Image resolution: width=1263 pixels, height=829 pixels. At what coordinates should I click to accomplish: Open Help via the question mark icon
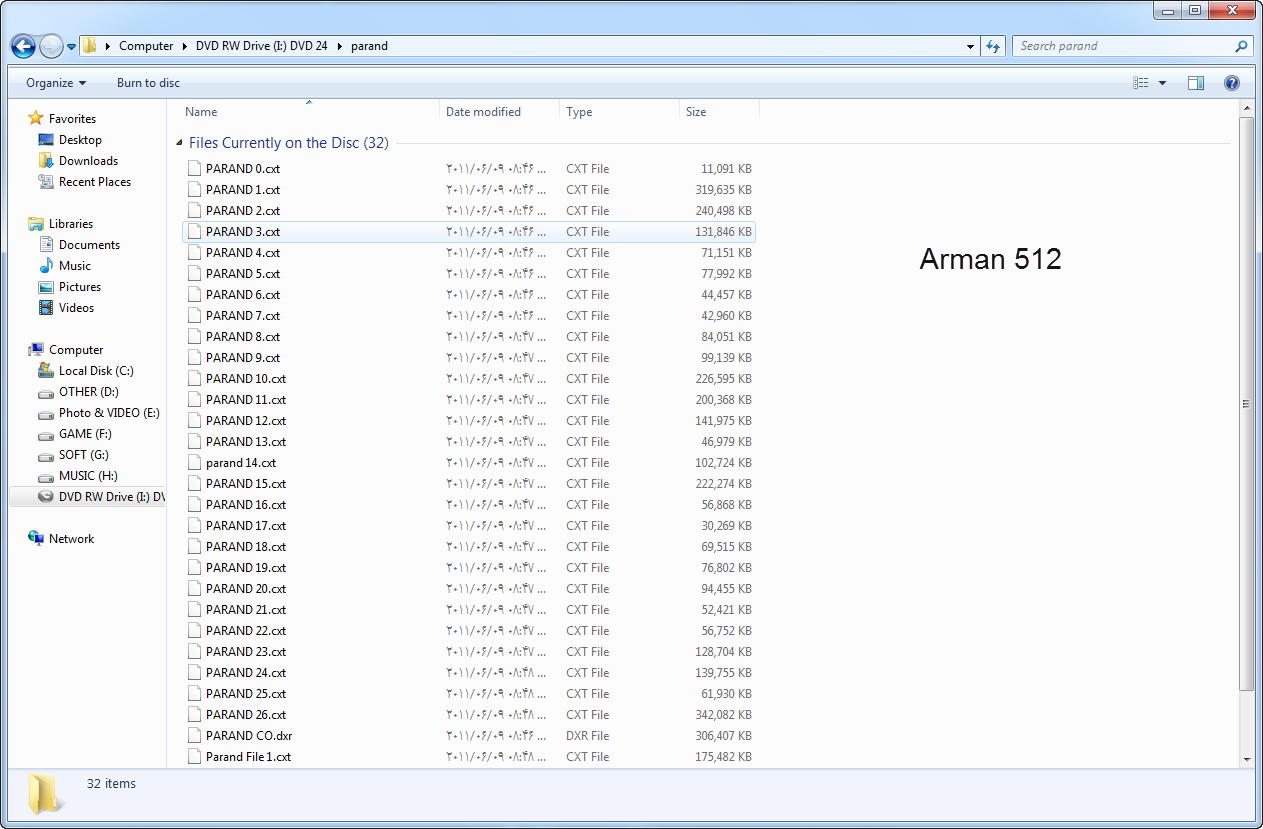click(x=1232, y=83)
